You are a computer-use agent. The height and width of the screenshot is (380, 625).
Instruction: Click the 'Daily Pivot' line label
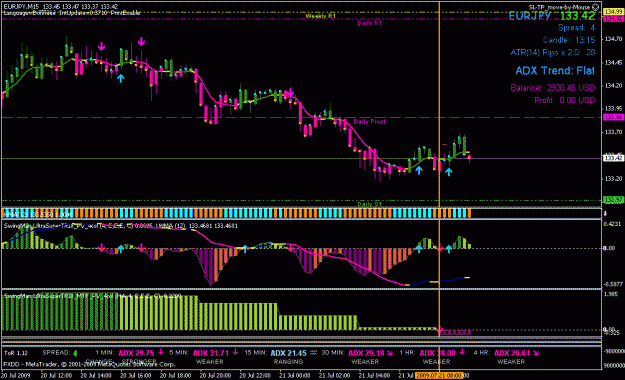tap(369, 122)
